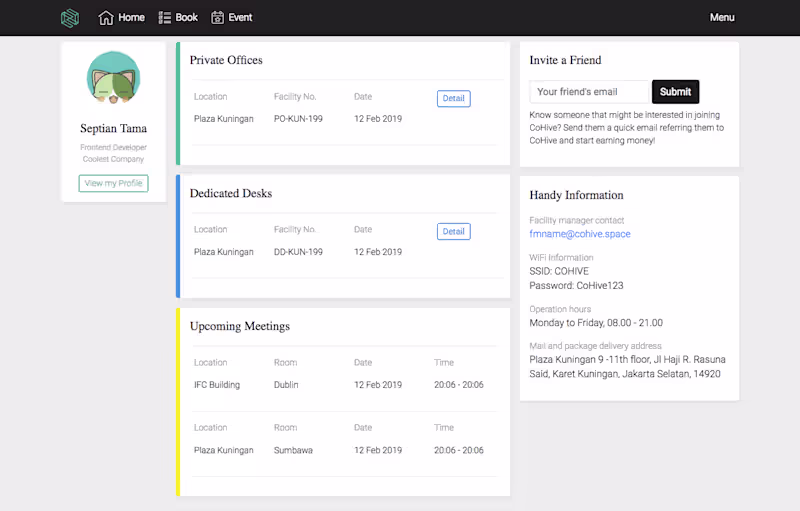
Task: Click Septian Tama's avatar picture
Action: [113, 79]
